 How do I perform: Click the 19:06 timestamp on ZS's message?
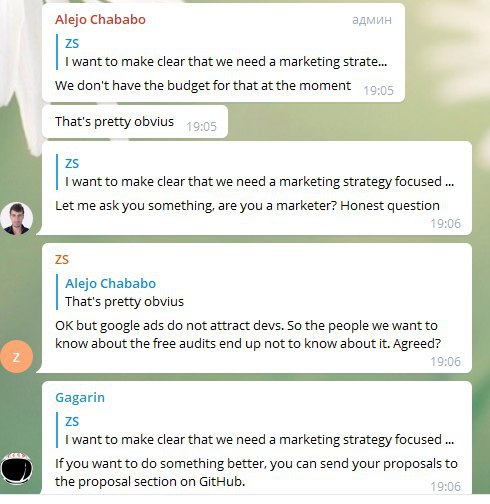tap(446, 362)
